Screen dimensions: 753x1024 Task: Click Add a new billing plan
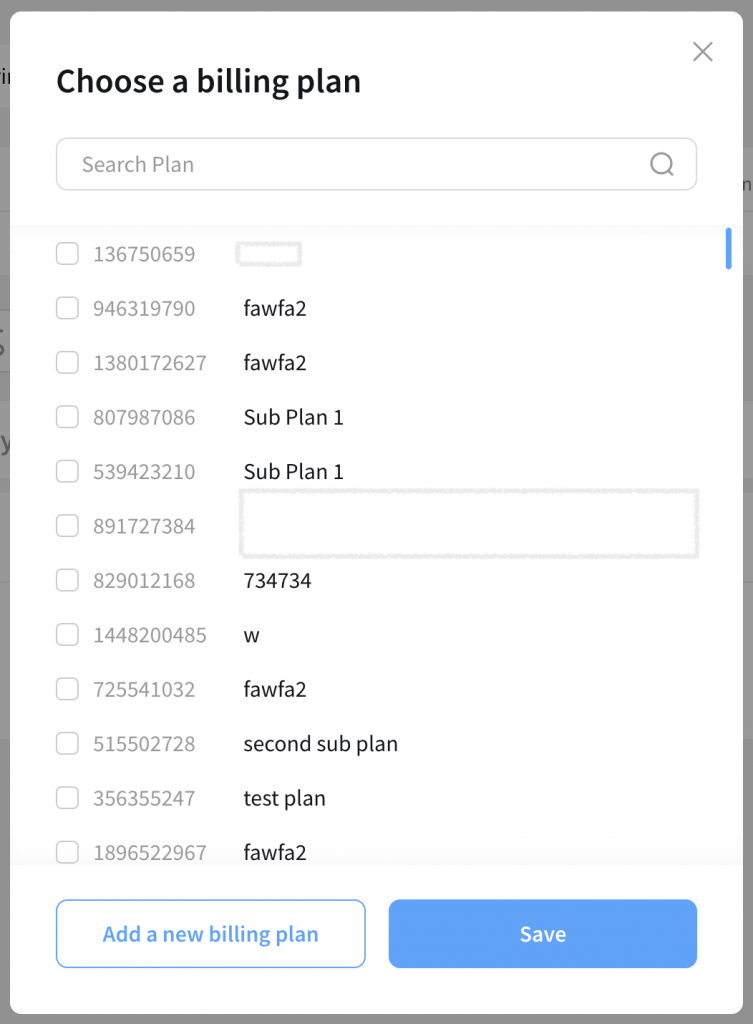(210, 934)
